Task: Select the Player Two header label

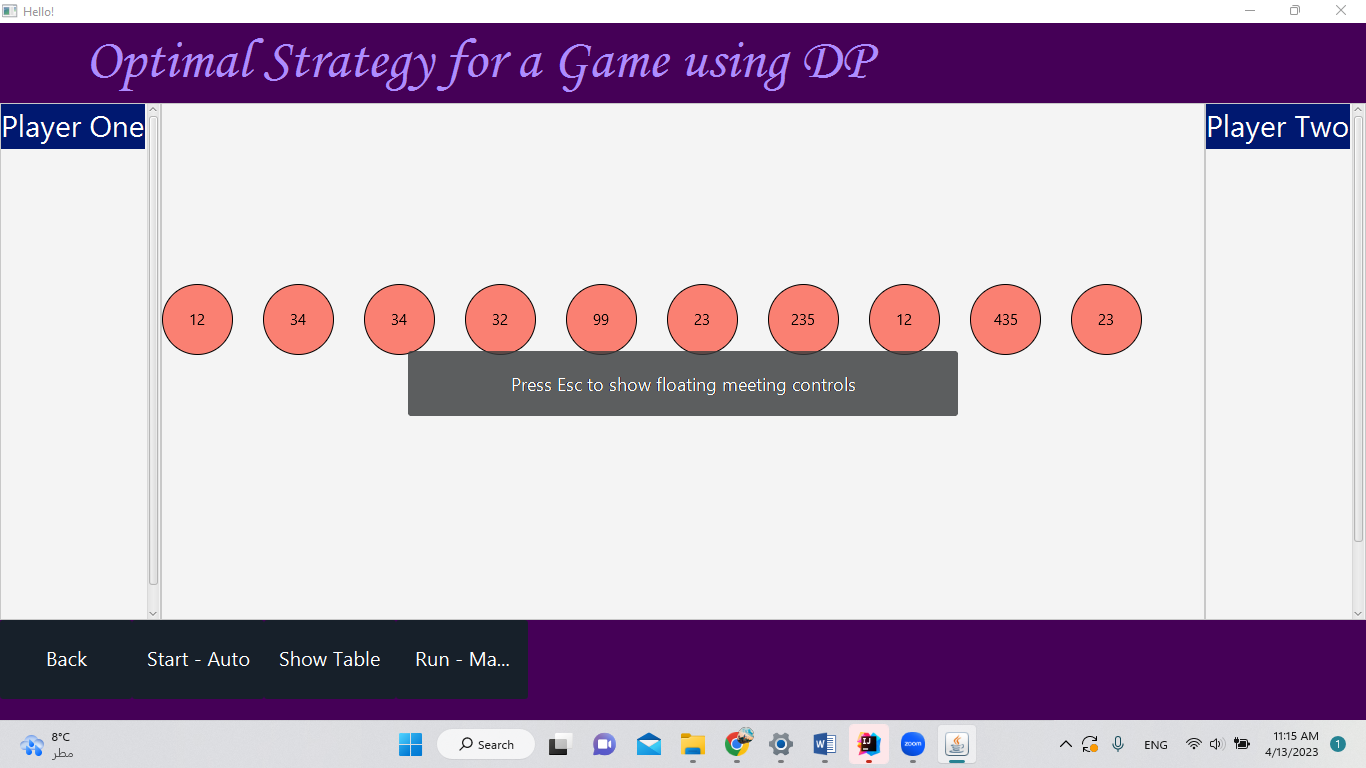Action: pos(1278,127)
